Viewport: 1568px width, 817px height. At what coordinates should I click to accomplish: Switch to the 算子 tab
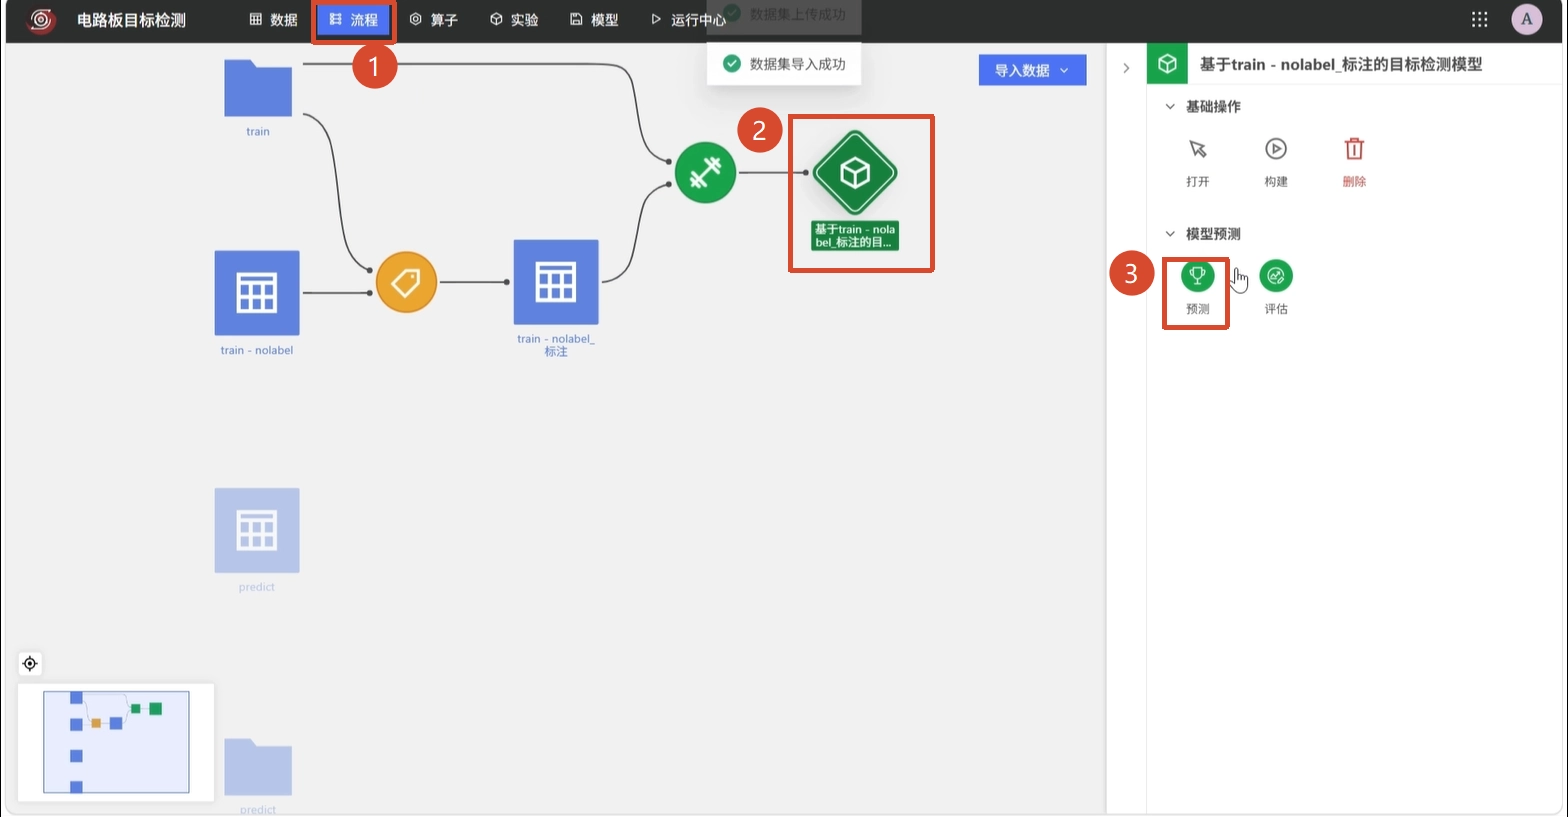pos(433,20)
